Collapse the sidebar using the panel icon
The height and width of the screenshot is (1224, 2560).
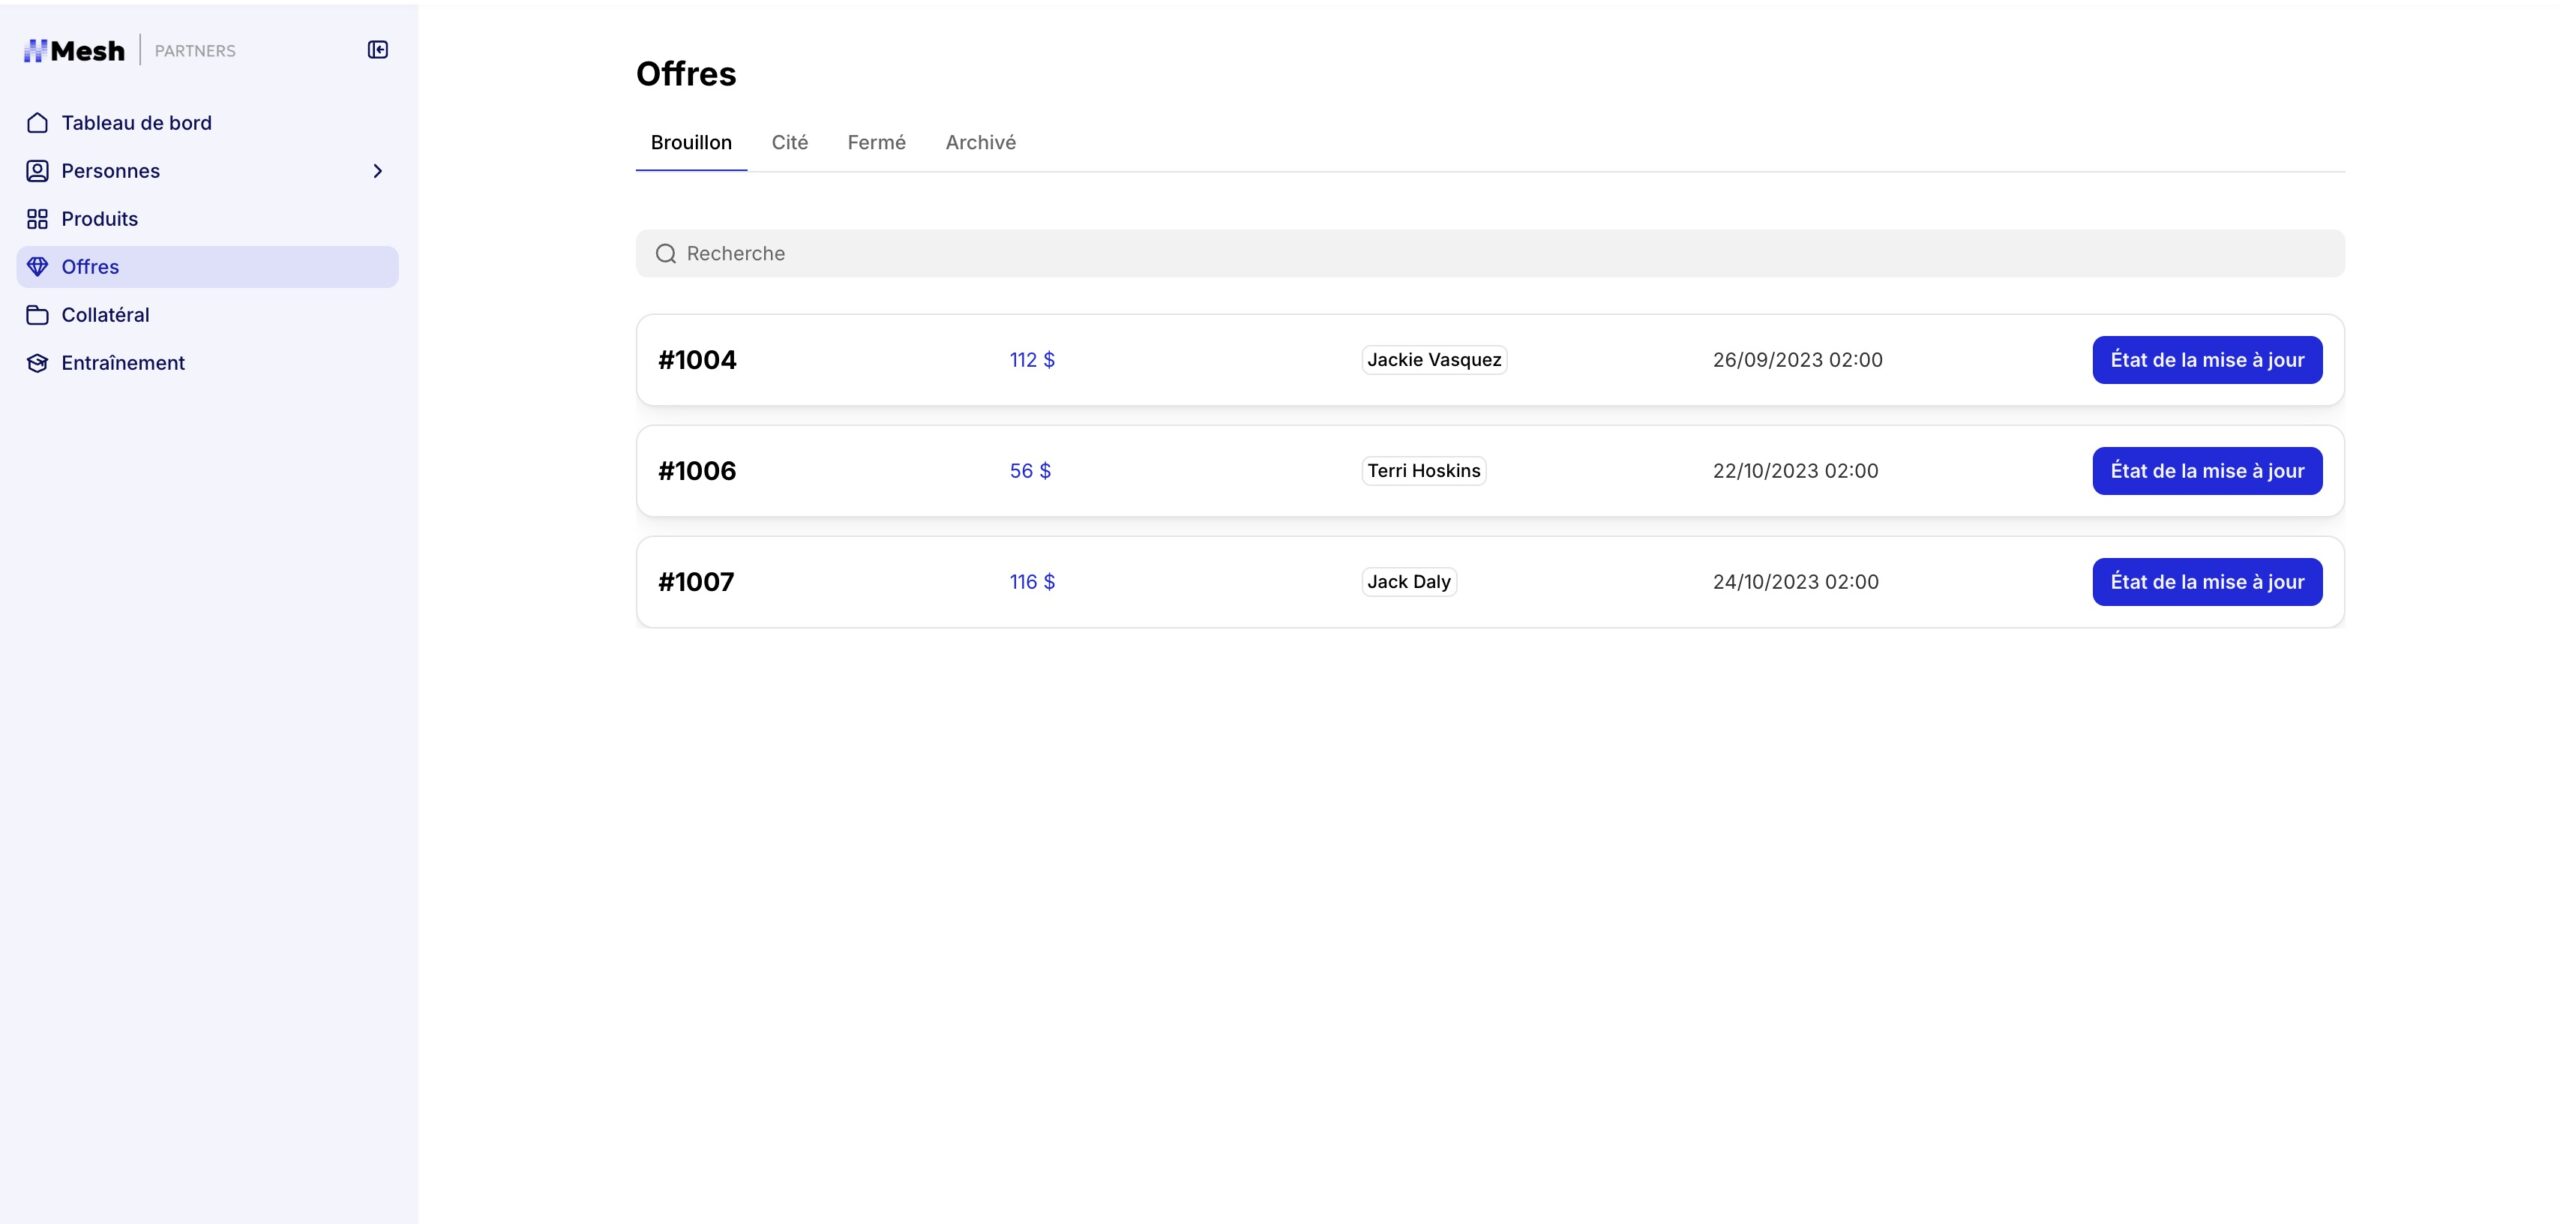point(377,50)
